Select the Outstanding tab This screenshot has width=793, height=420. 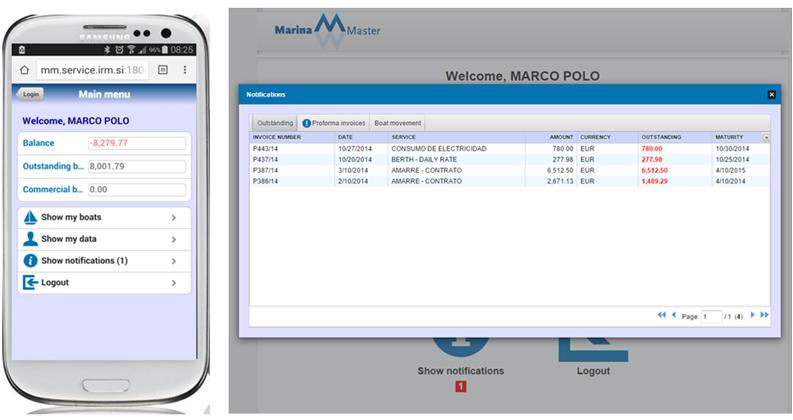276,123
